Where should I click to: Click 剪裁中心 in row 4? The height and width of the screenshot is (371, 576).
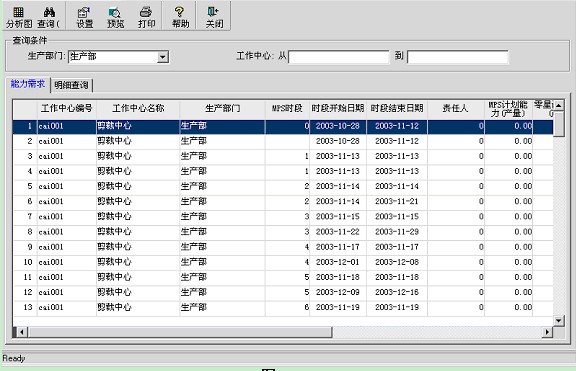tap(114, 172)
